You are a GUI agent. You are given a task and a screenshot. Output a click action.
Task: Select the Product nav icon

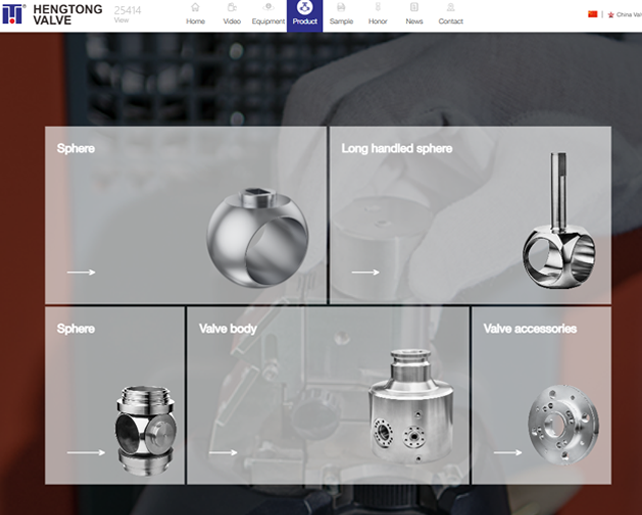[x=305, y=8]
